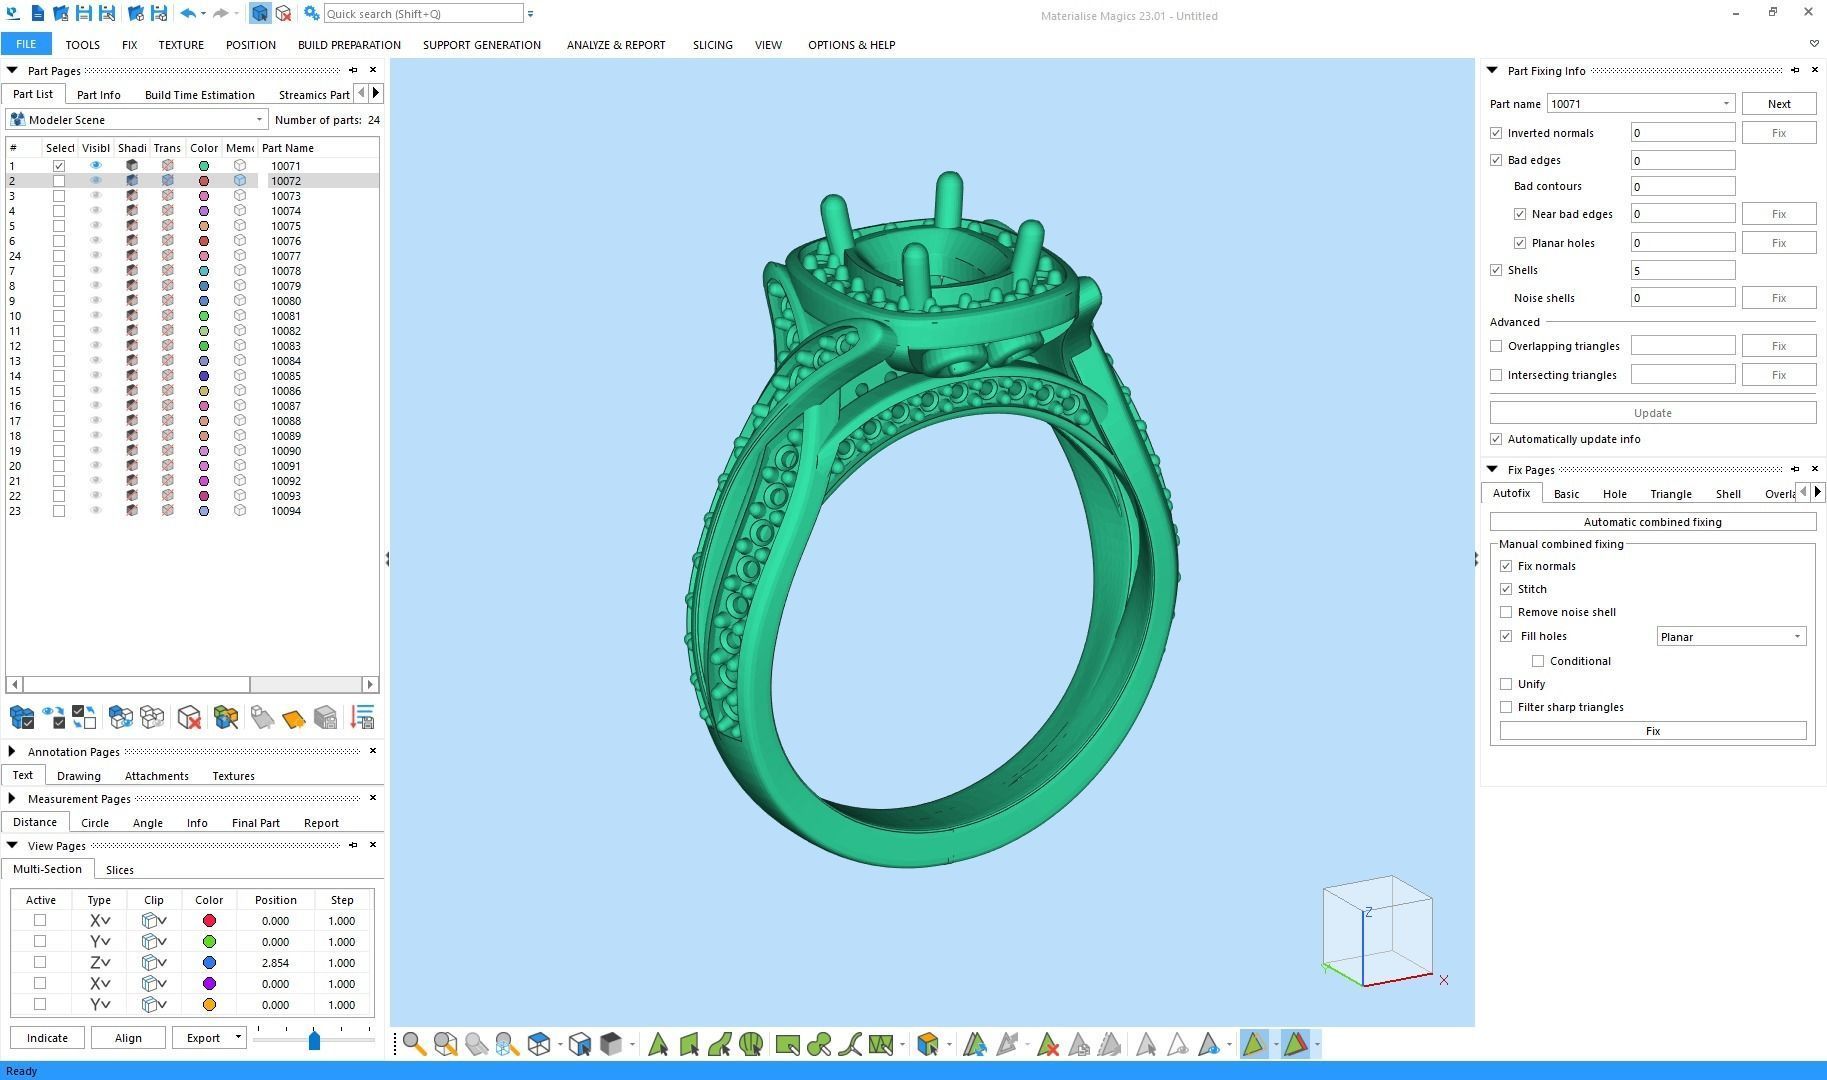1827x1080 pixels.
Task: Click the red color swatch of first X section
Action: coord(209,920)
